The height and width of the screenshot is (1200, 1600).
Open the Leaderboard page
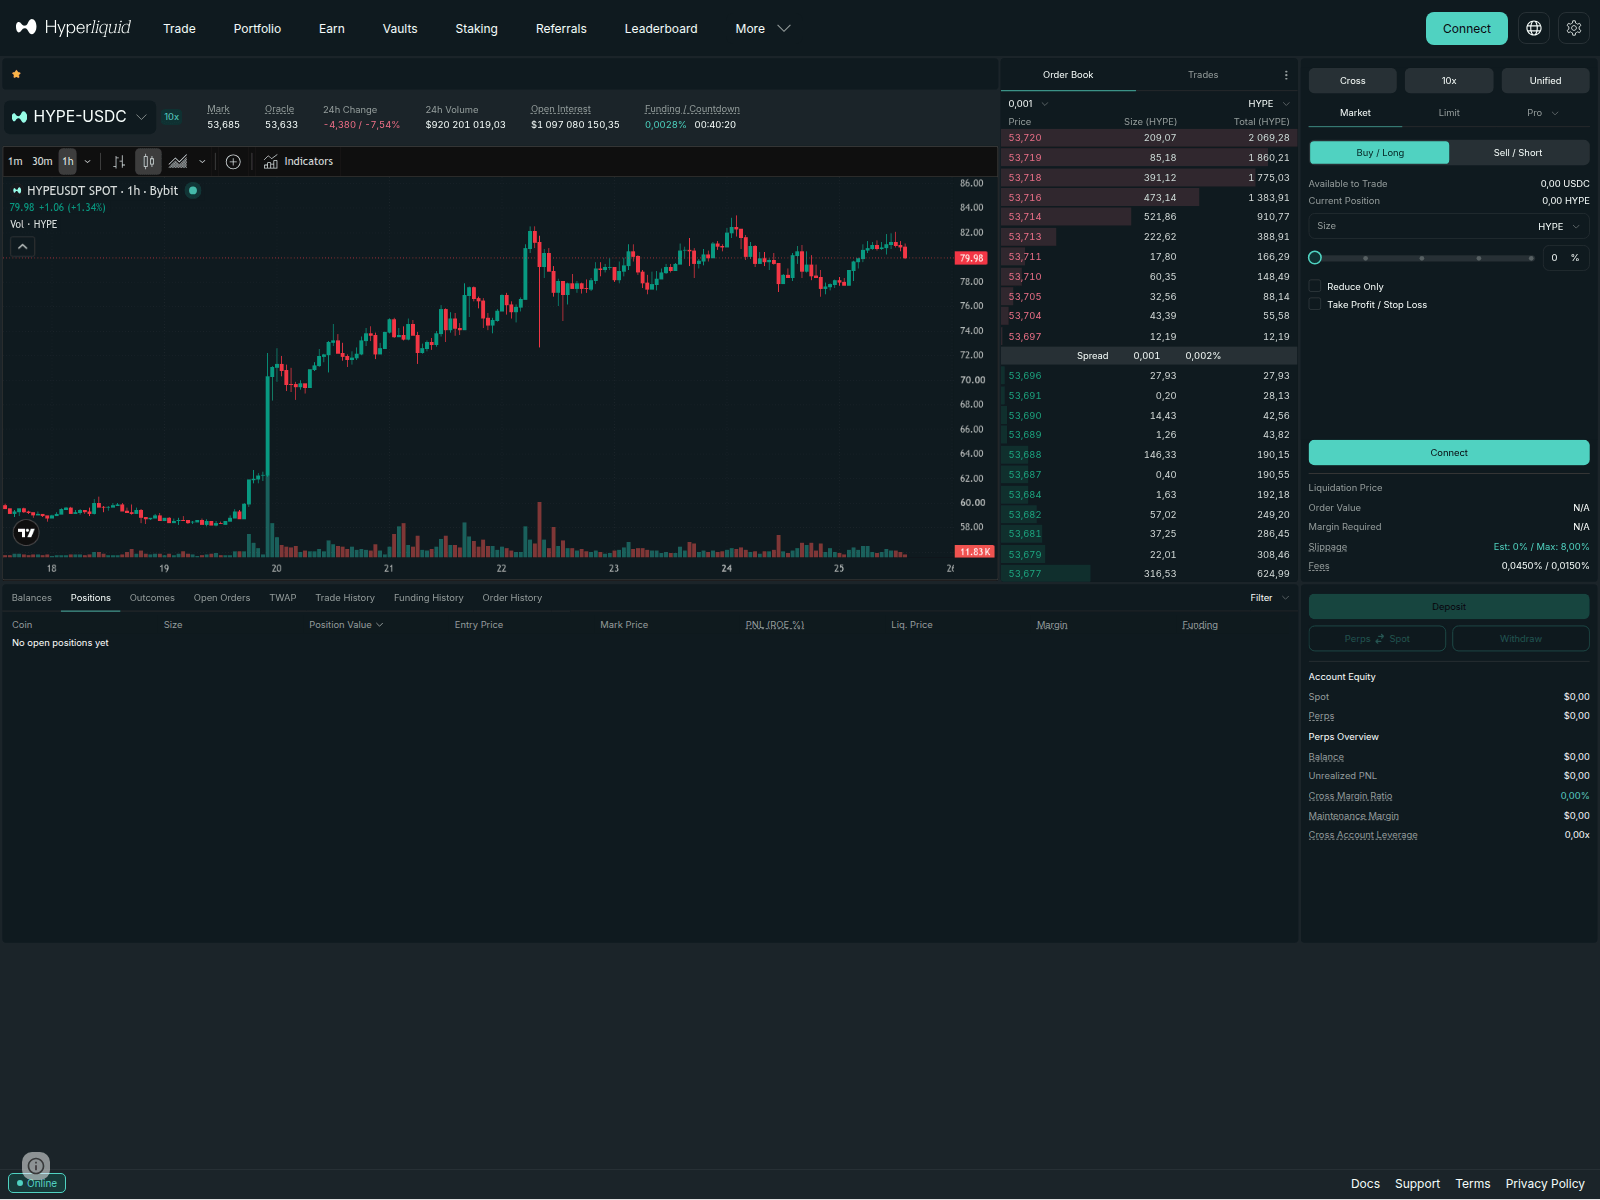pyautogui.click(x=661, y=28)
